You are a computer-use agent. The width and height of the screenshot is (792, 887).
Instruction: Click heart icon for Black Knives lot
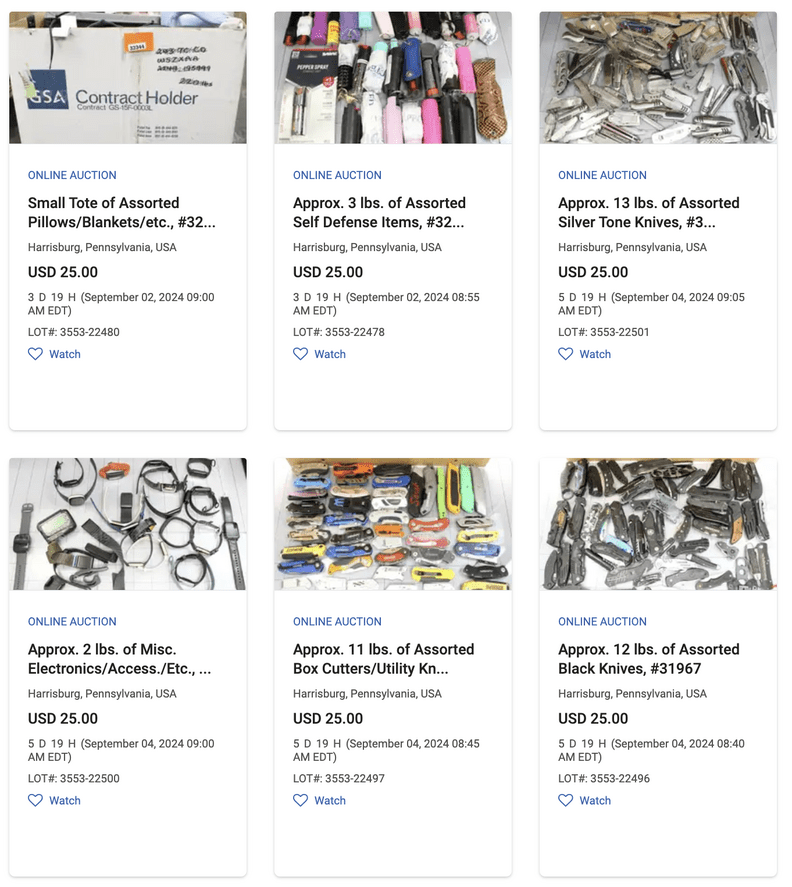tap(566, 800)
